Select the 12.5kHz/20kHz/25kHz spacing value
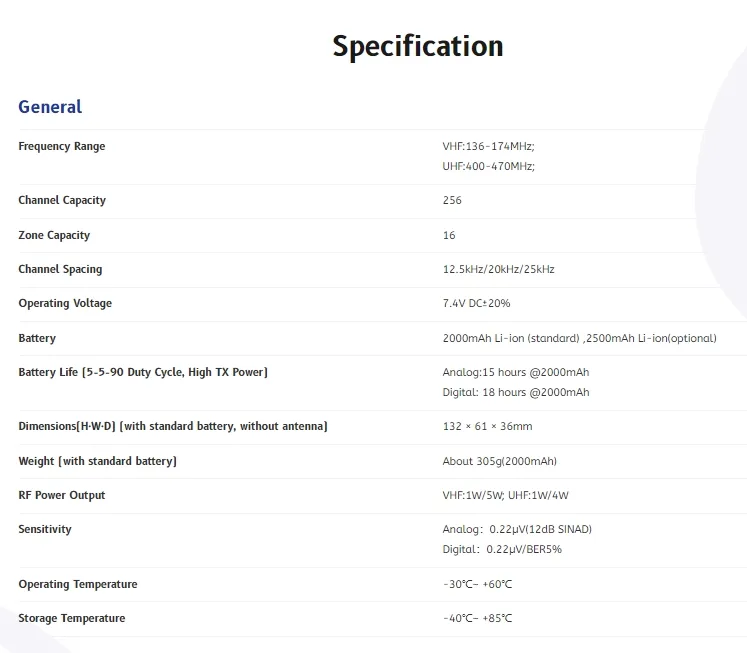747x653 pixels. 498,269
